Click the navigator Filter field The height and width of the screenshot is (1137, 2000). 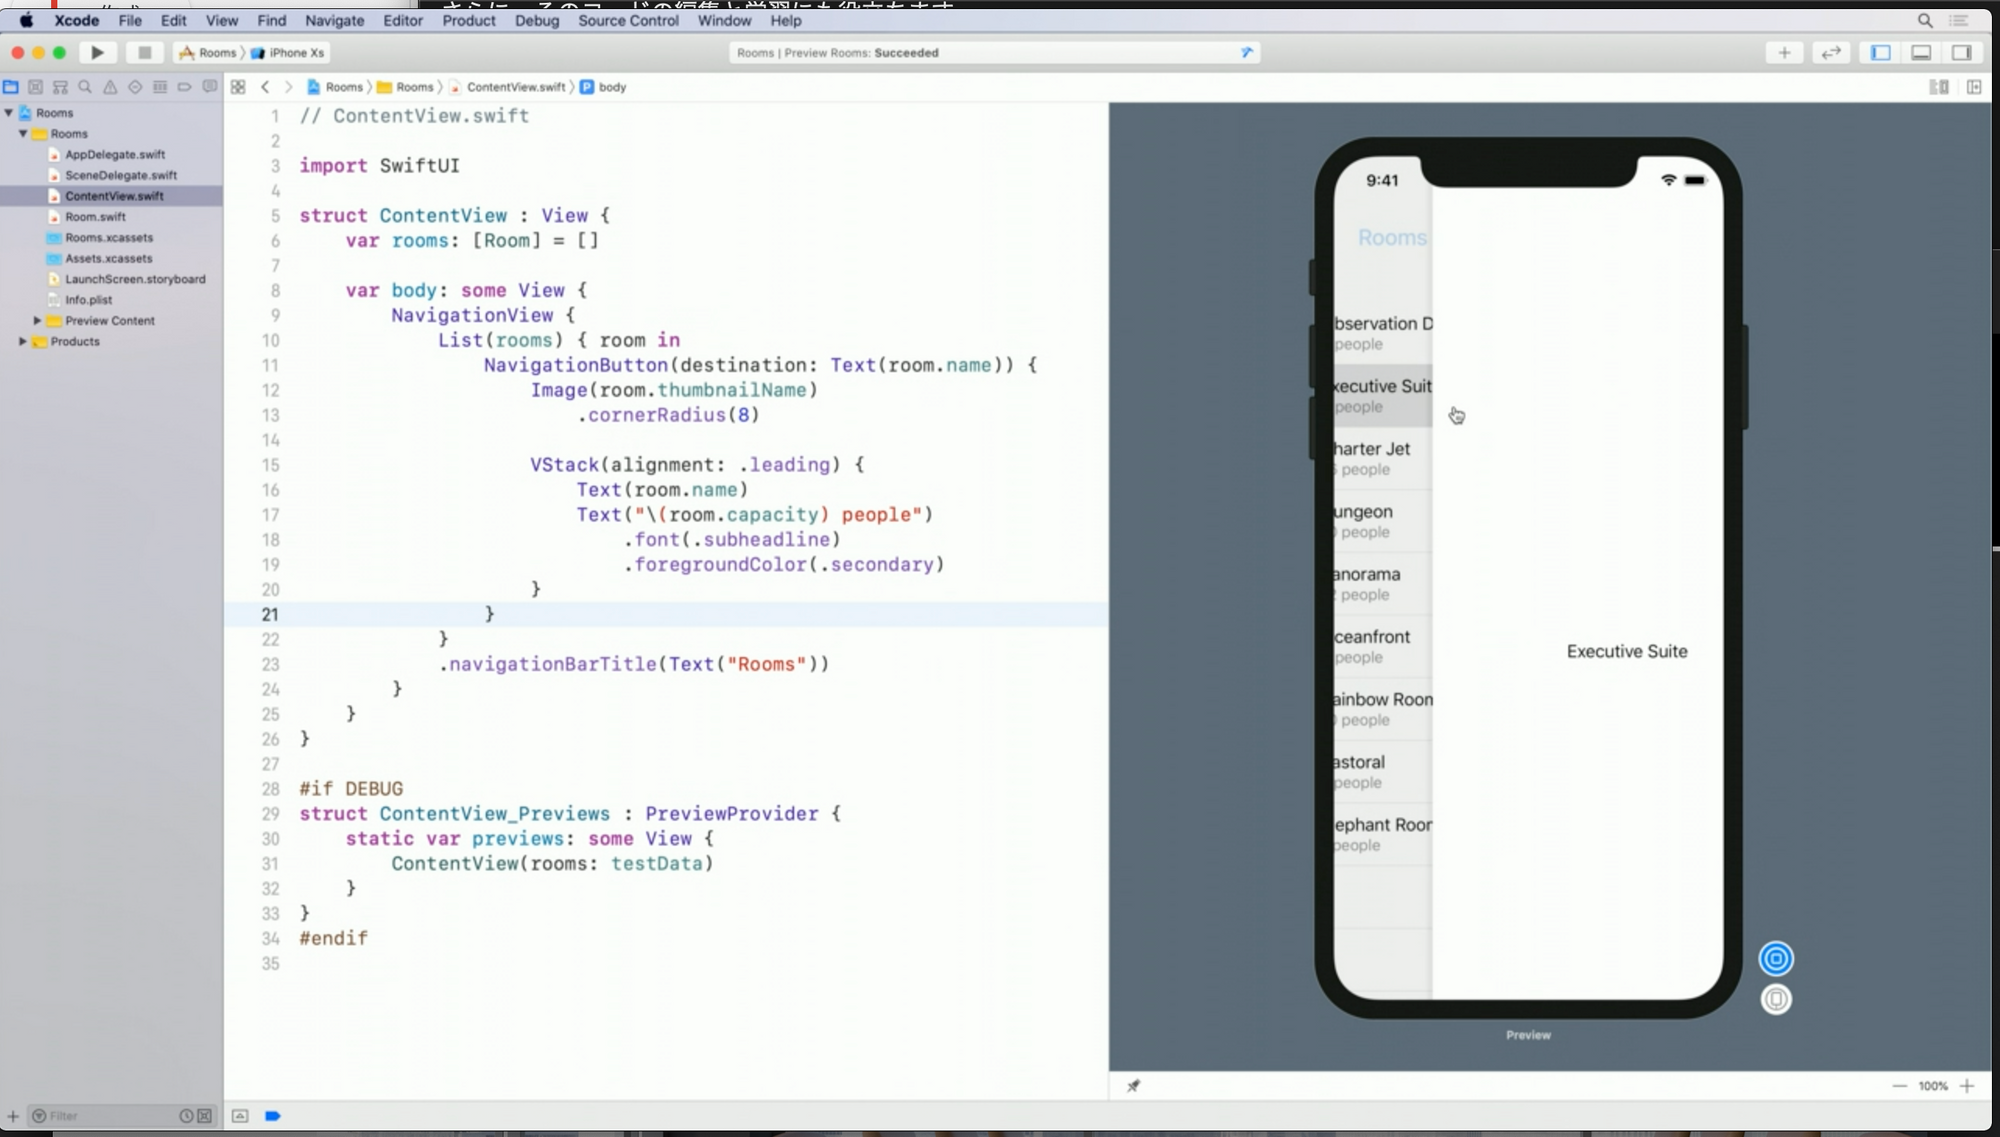pos(105,1116)
